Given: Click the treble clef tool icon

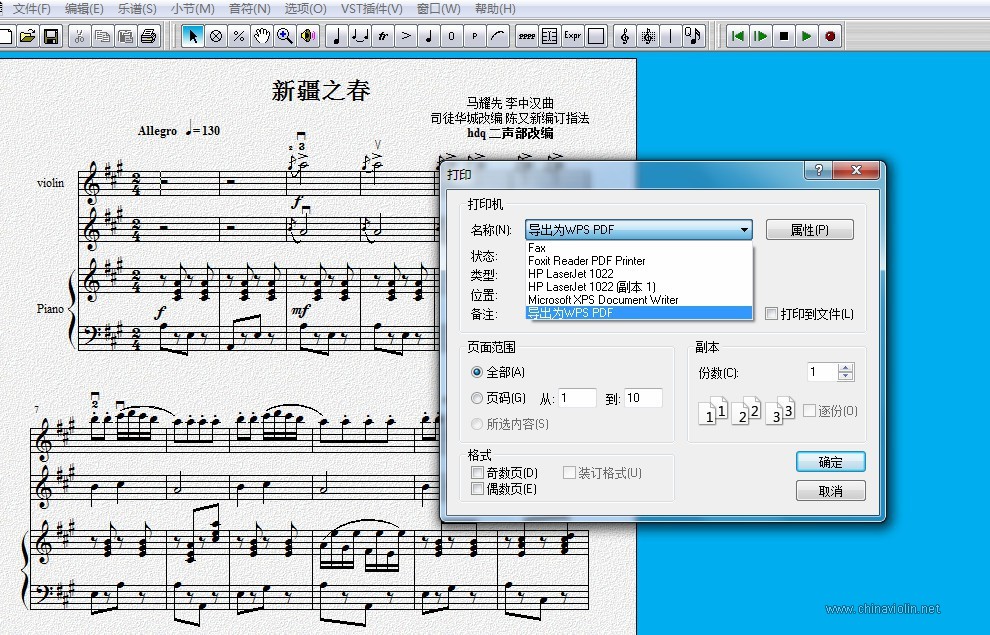Looking at the screenshot, I should coord(624,36).
